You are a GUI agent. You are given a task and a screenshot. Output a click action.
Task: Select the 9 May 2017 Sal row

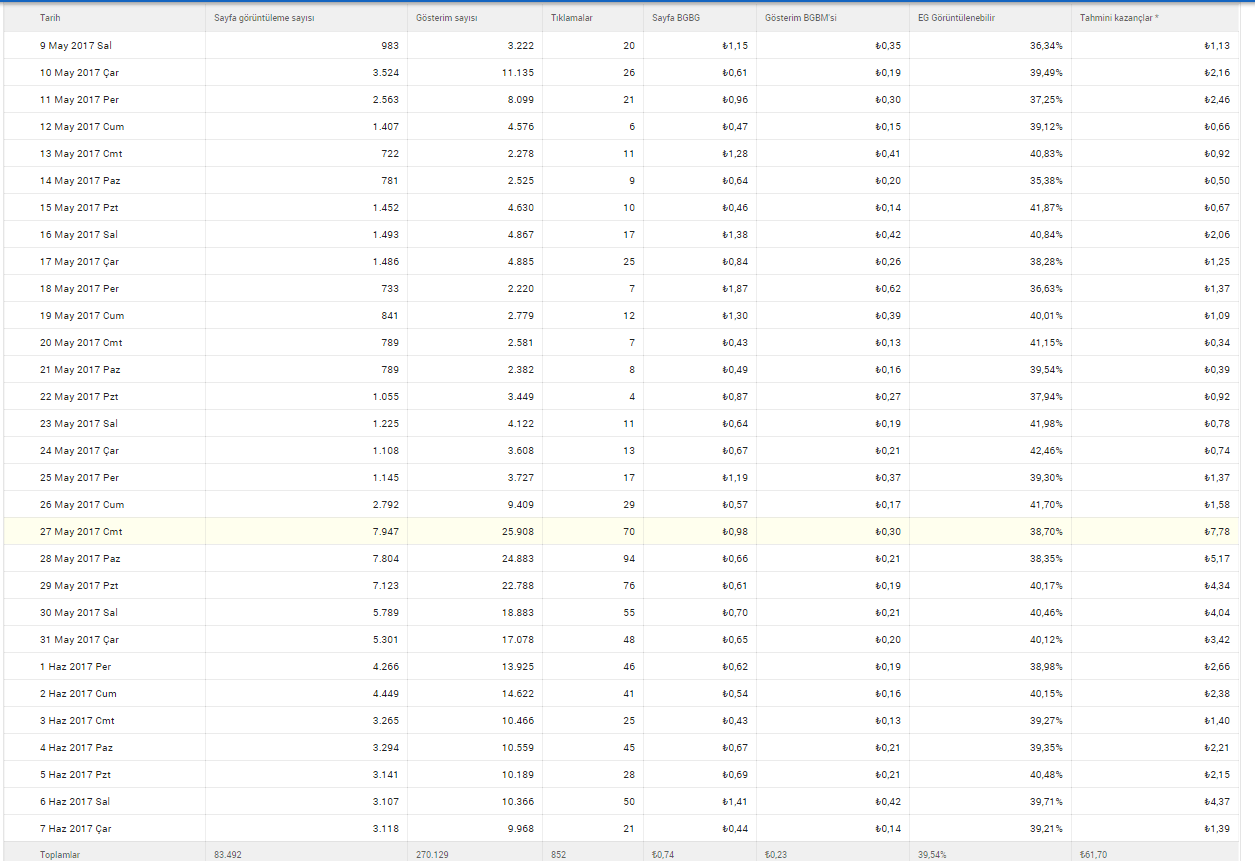[627, 45]
